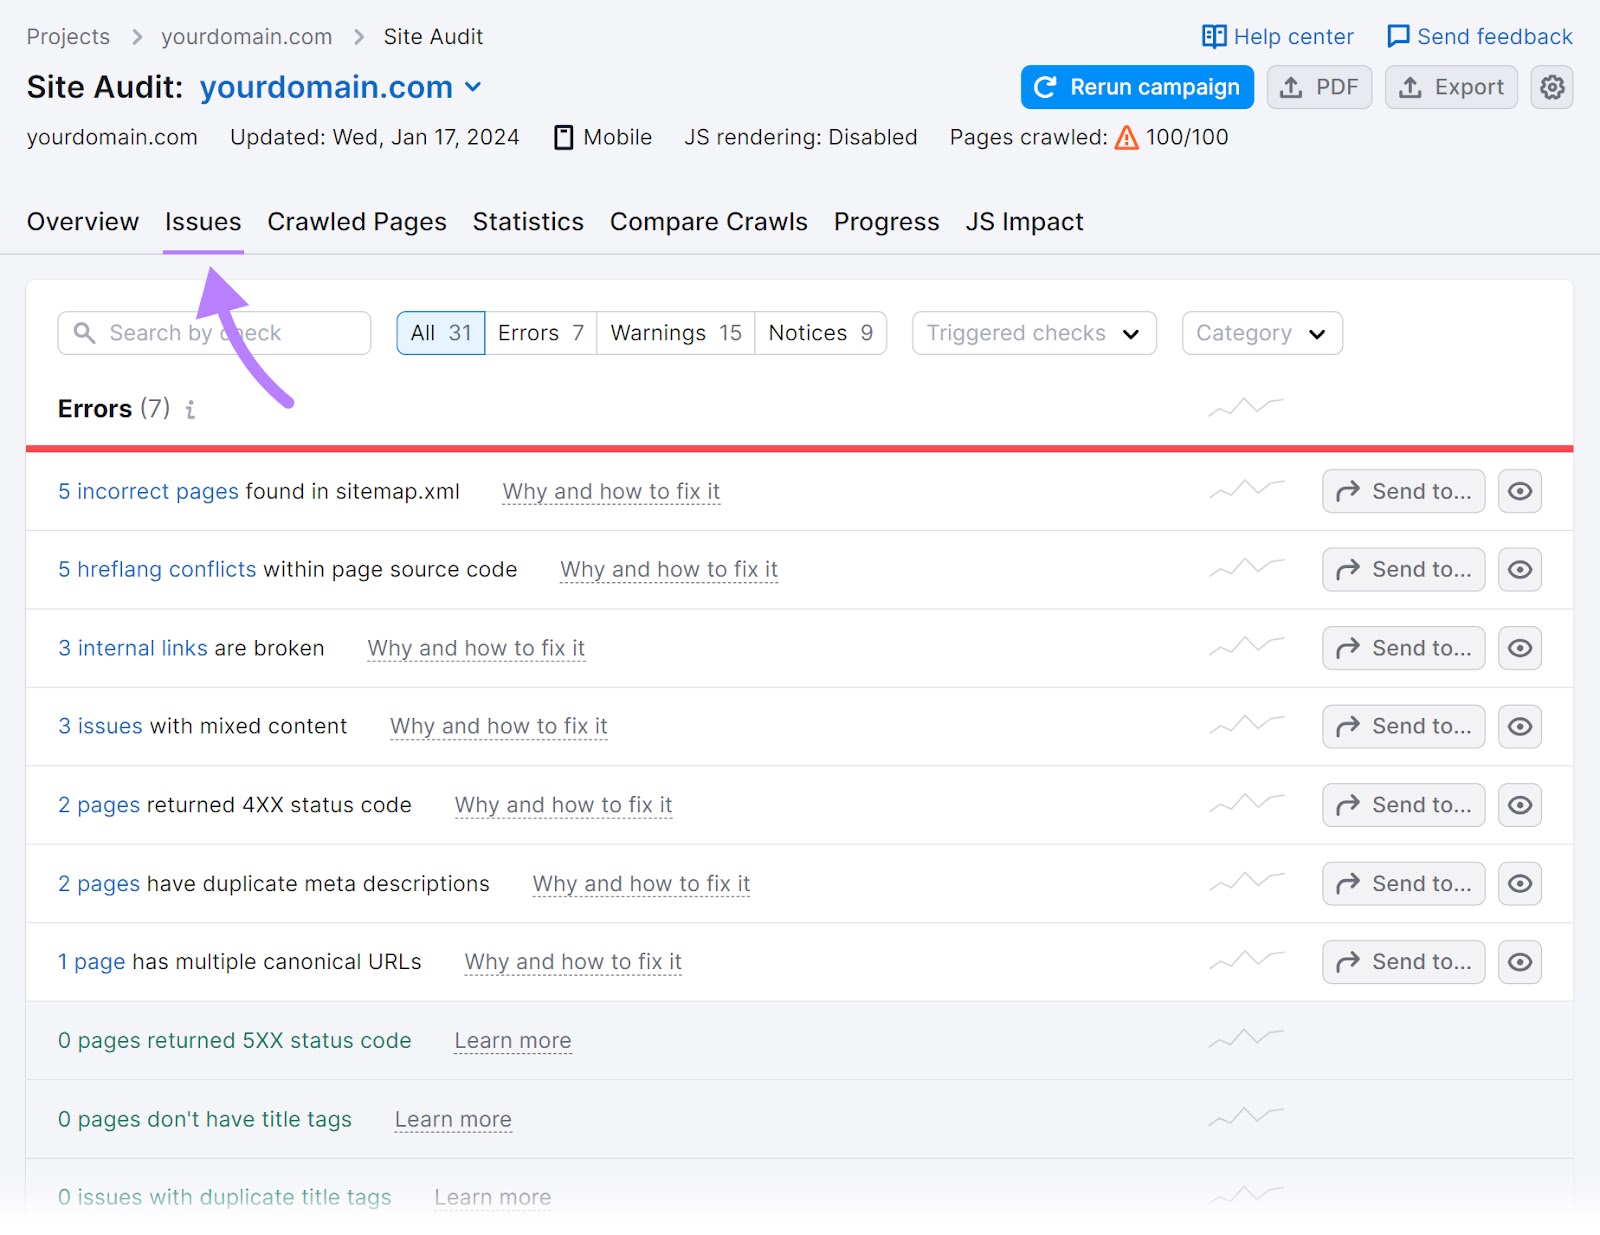This screenshot has height=1235, width=1600.
Task: Open the Category dropdown
Action: coord(1261,332)
